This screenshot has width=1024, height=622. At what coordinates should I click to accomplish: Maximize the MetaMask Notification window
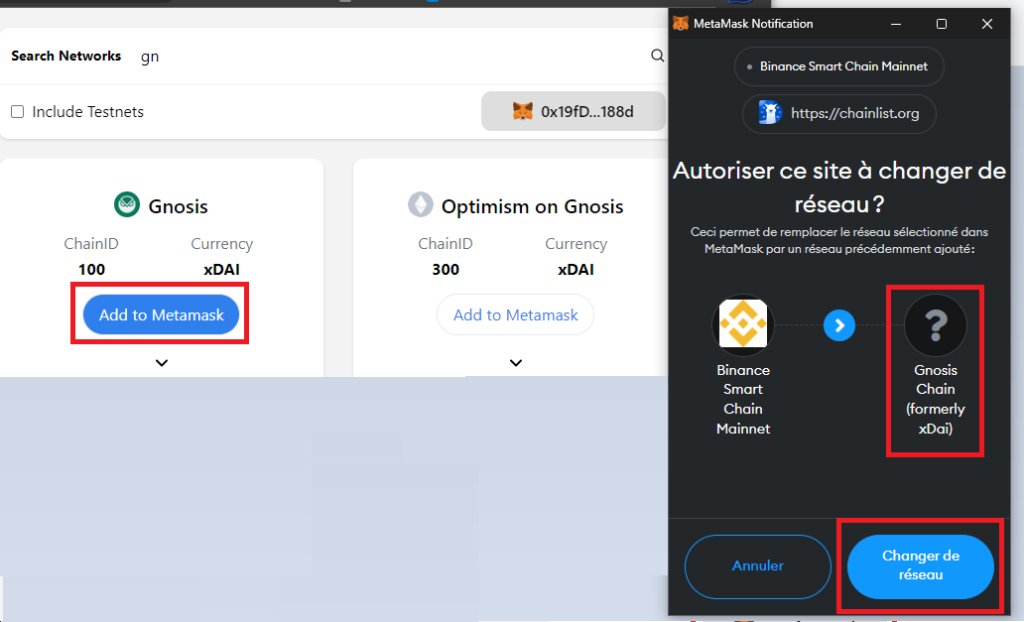tap(941, 24)
